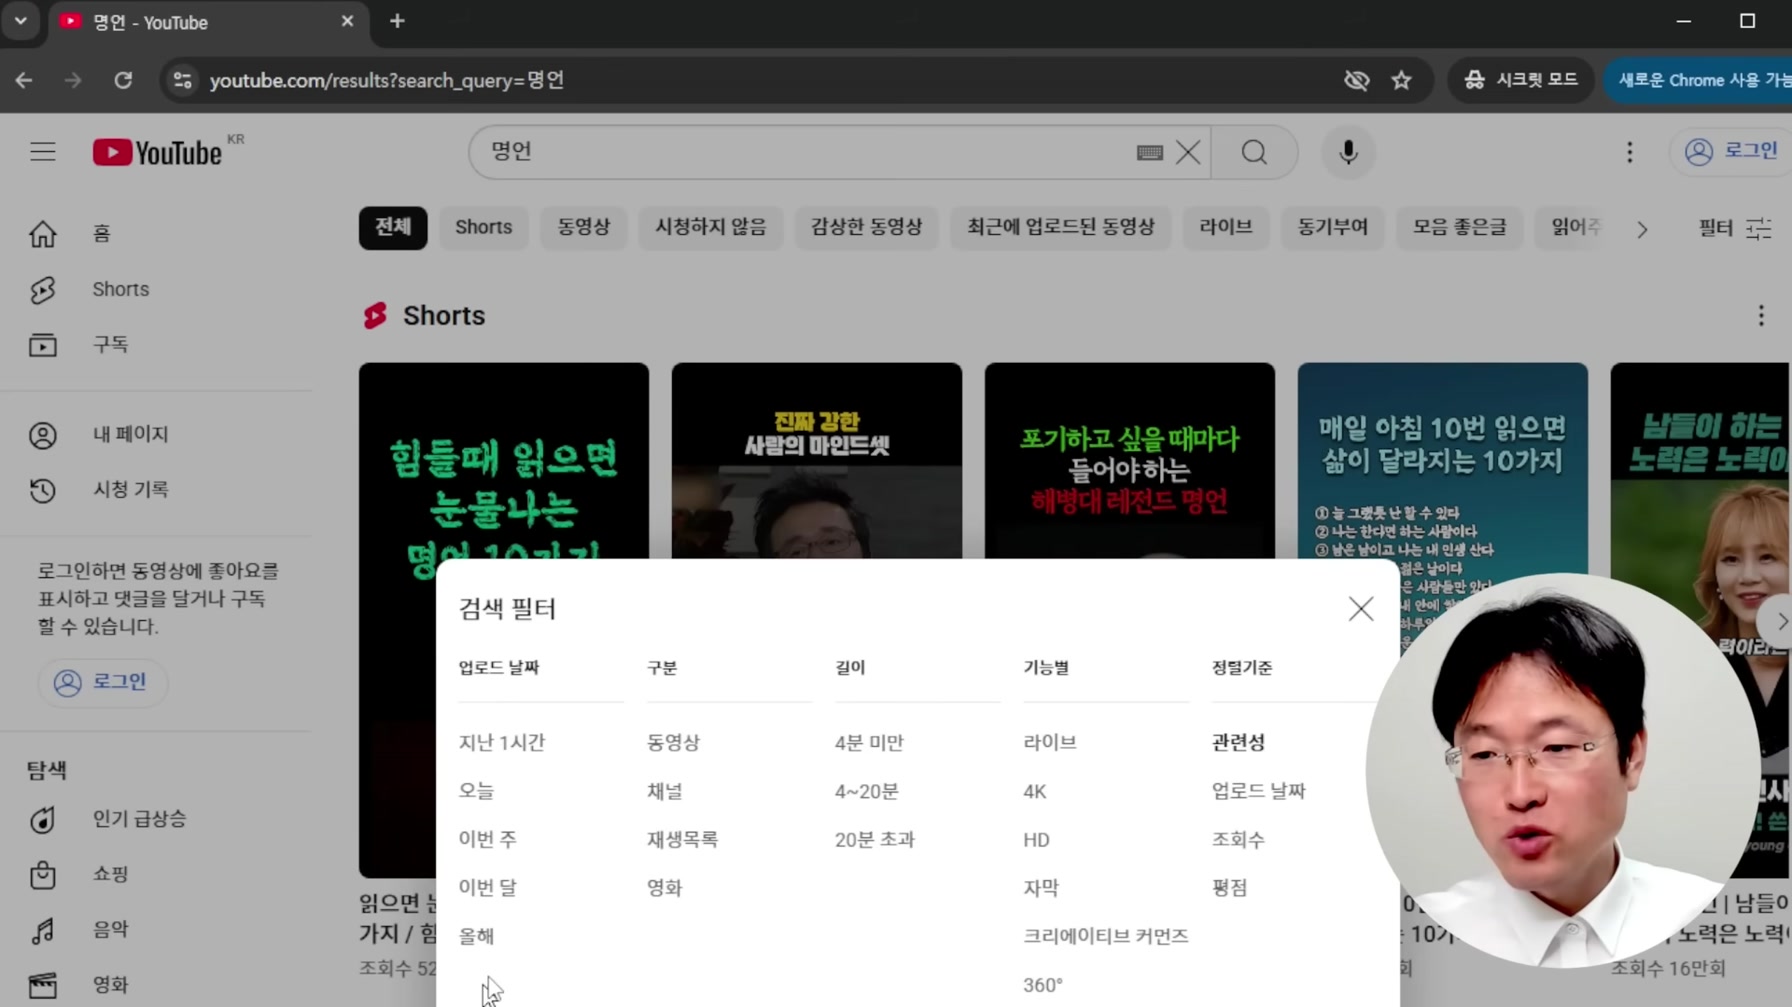
Task: Click the 로그인 button in the header
Action: click(1731, 151)
